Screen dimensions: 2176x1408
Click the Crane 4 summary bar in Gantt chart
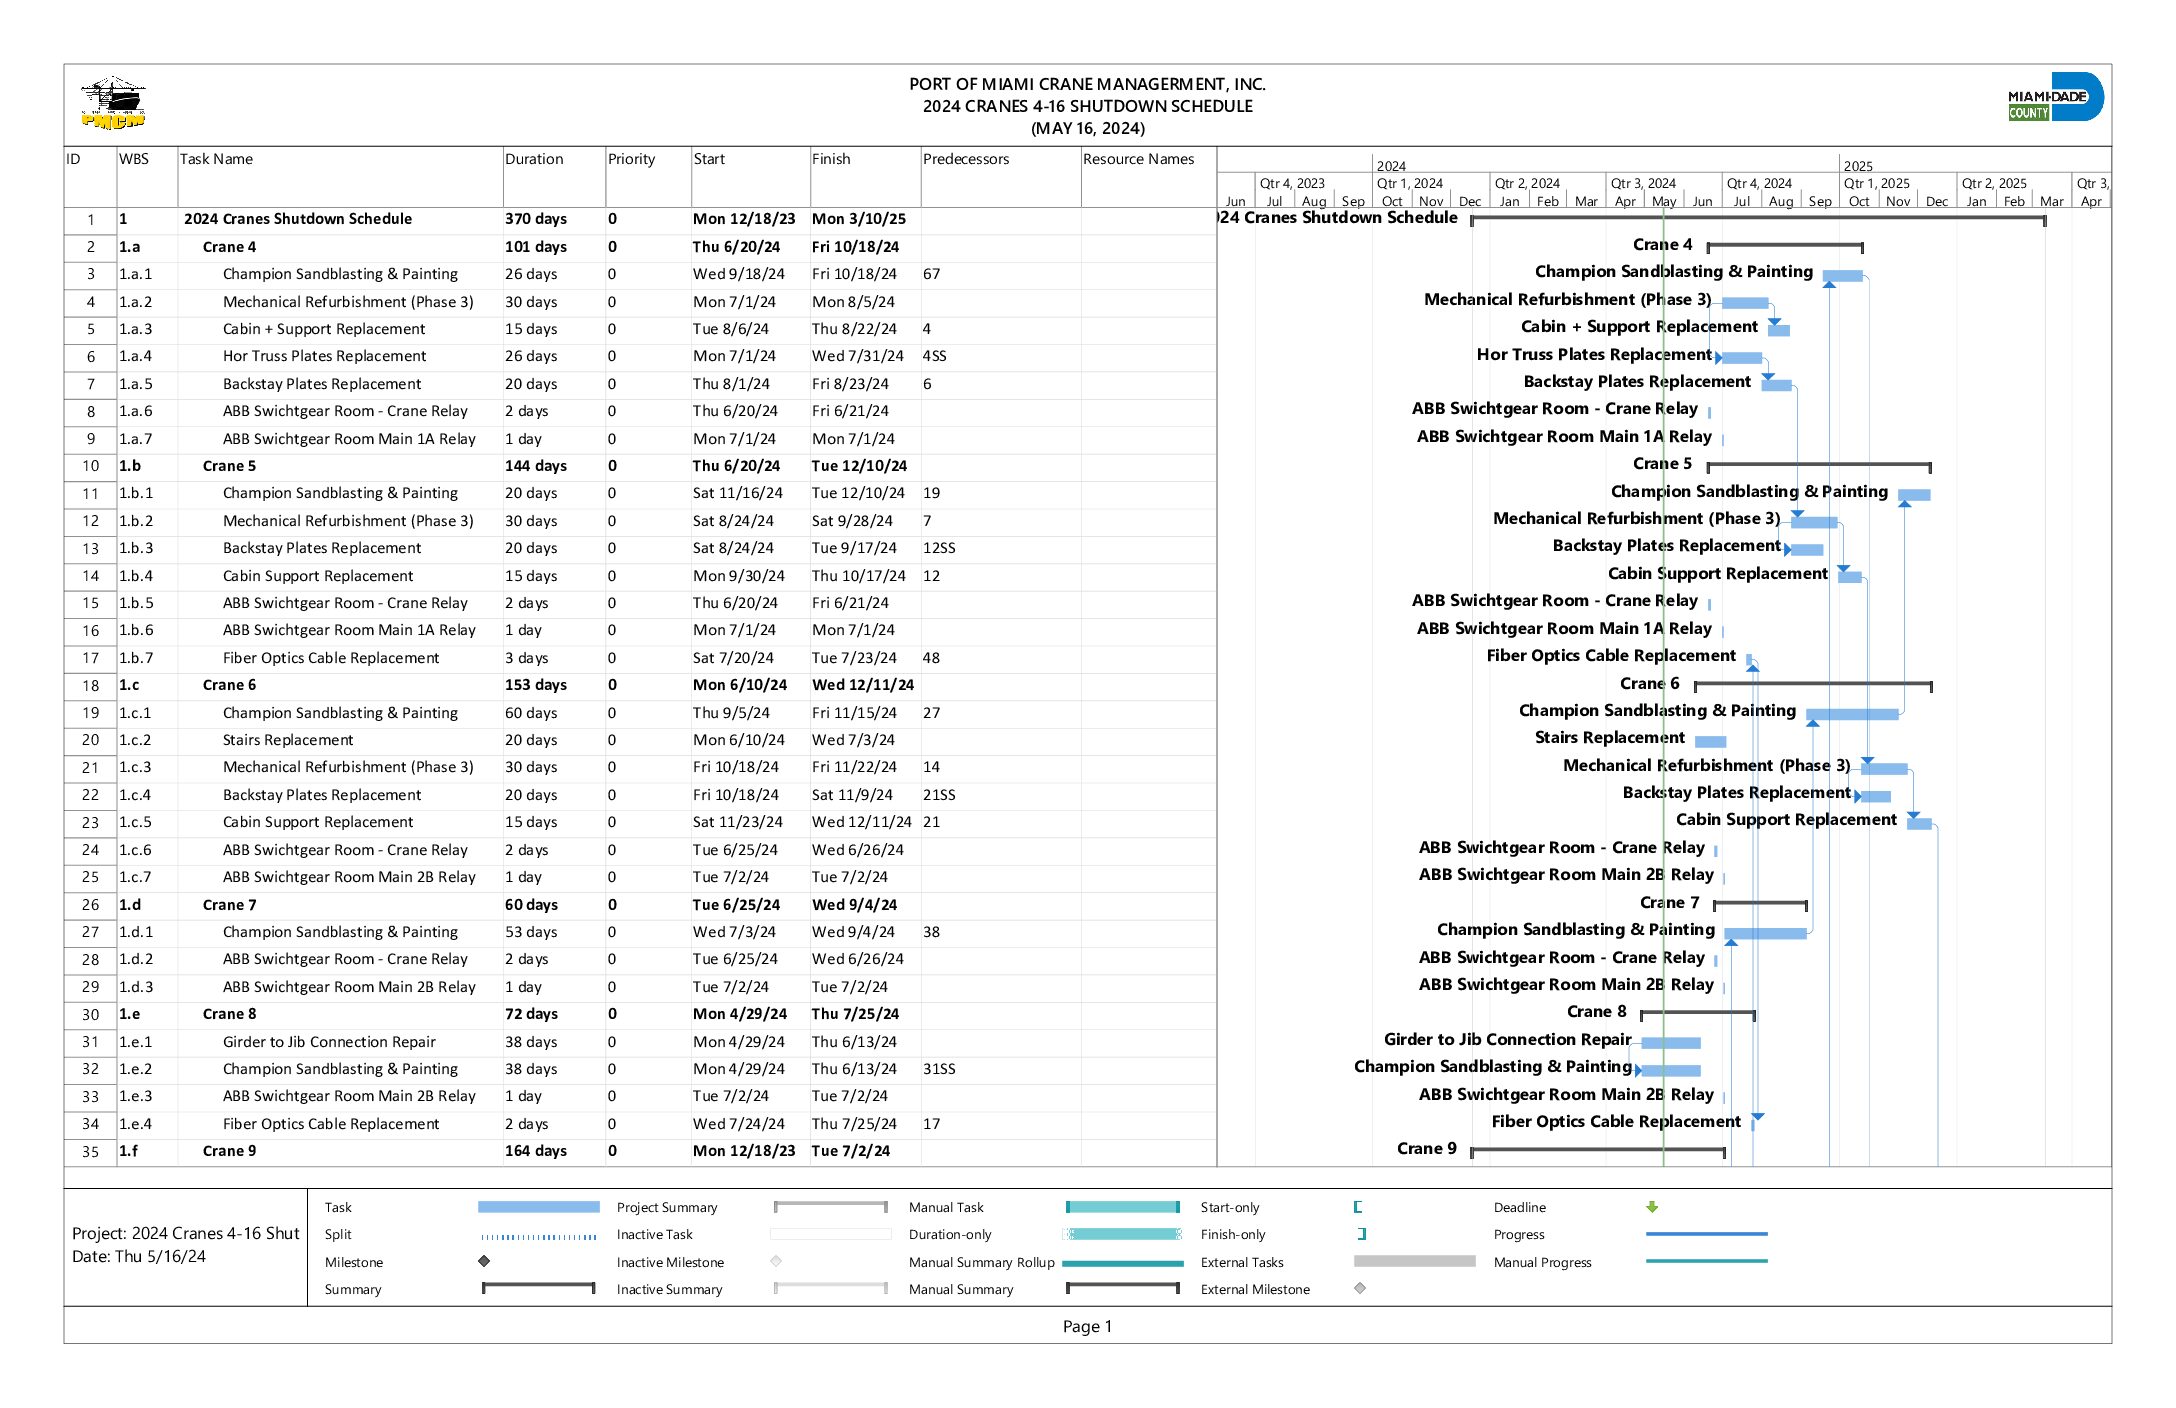pos(1785,246)
